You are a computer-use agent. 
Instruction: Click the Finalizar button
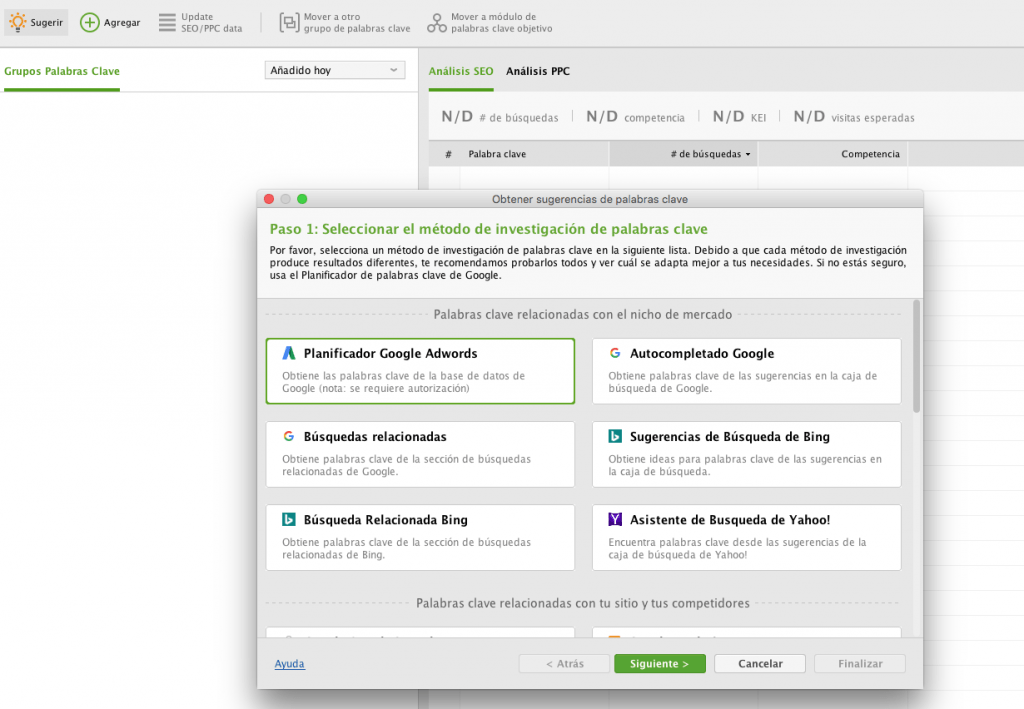[x=860, y=663]
